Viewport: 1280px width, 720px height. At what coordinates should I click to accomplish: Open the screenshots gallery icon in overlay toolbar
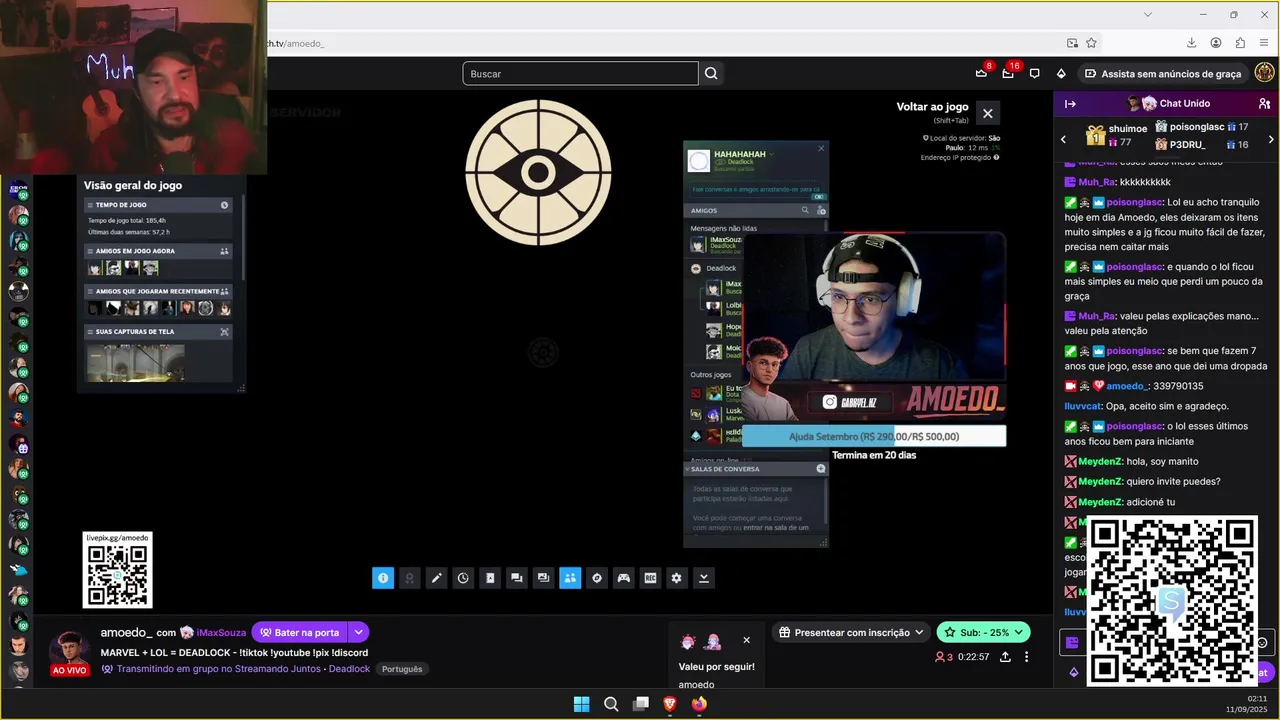(543, 578)
